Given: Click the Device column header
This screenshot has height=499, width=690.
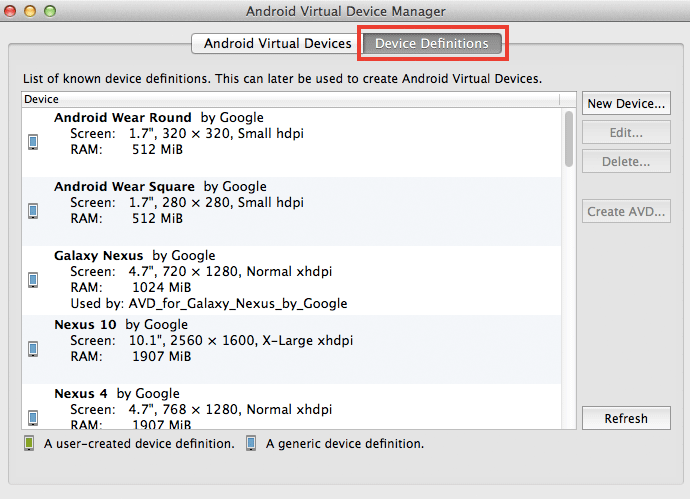Looking at the screenshot, I should (x=290, y=99).
